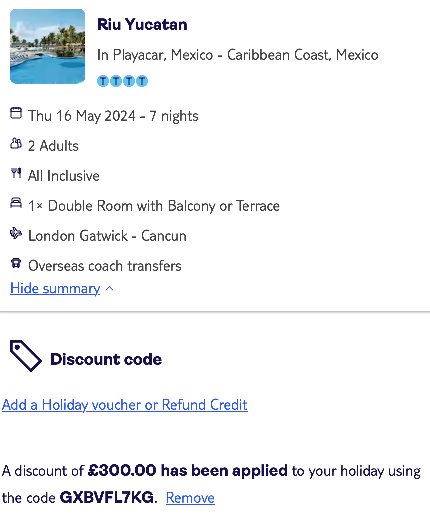Click the calendar icon beside Thu 16 May
This screenshot has width=430, height=523.
(x=16, y=113)
